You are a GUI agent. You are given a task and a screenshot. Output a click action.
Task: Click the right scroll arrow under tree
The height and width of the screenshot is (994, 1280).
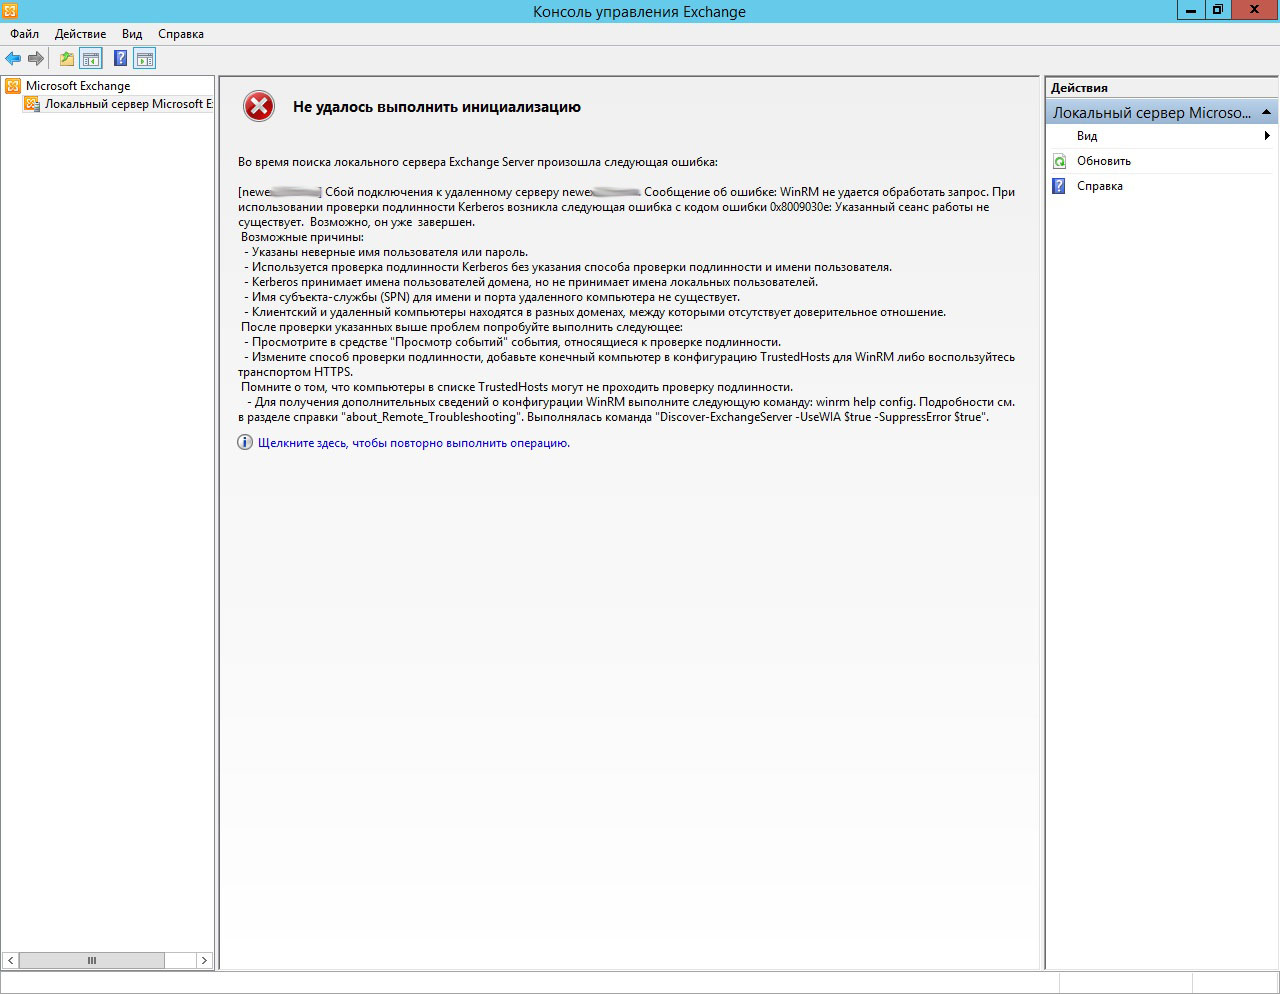pyautogui.click(x=204, y=960)
